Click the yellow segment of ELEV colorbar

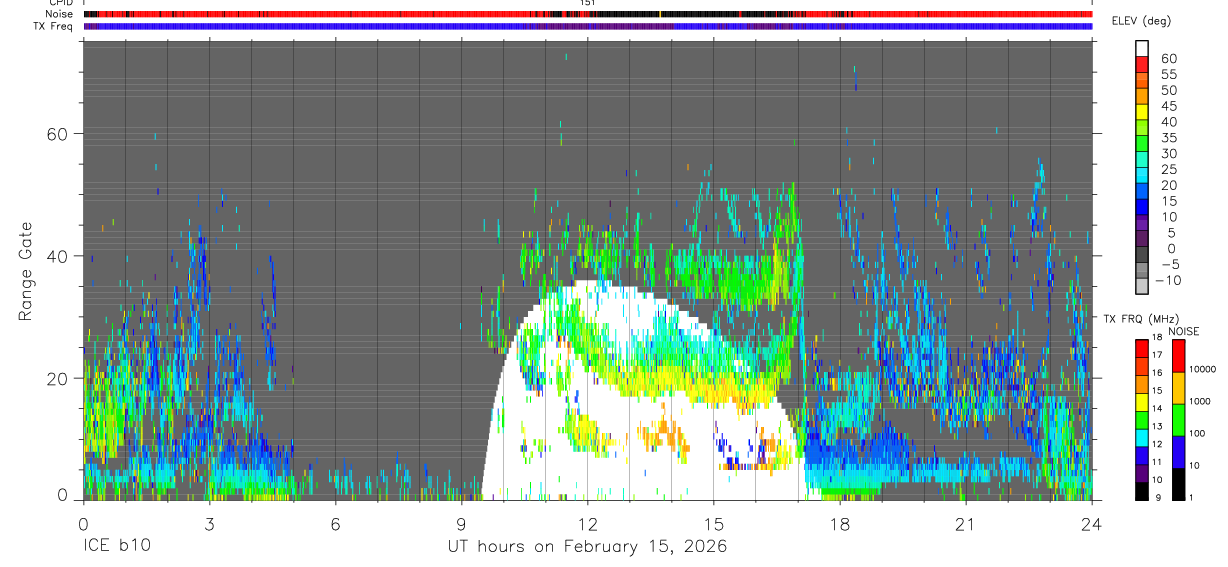1142,112
